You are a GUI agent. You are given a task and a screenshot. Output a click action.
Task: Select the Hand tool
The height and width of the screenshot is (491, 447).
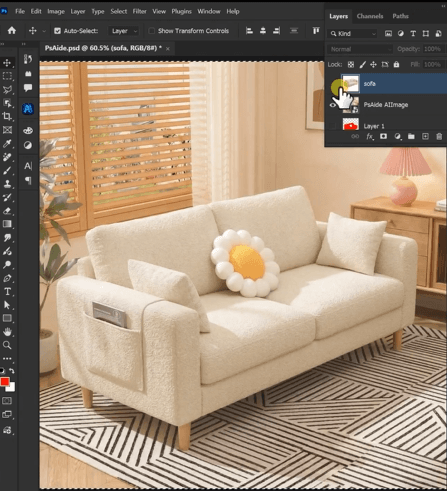7,332
